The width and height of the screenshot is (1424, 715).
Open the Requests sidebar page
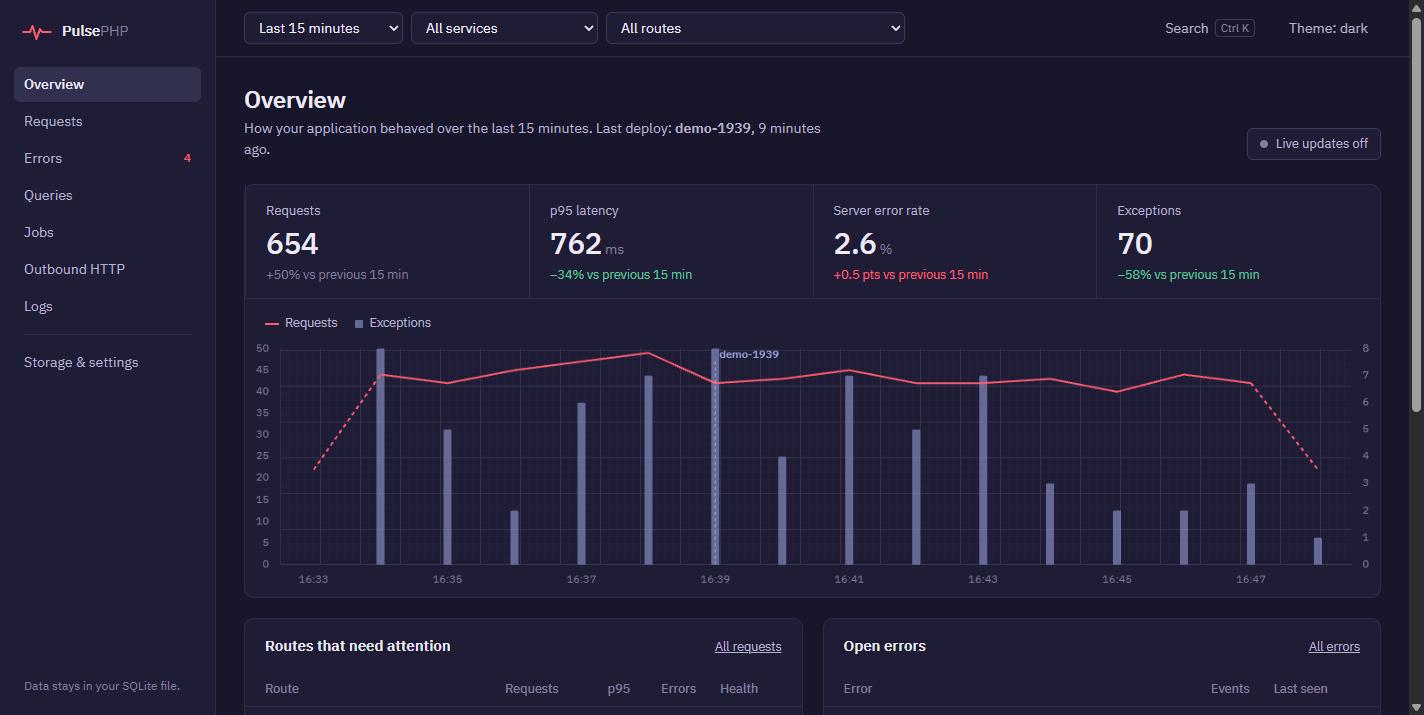click(x=107, y=121)
